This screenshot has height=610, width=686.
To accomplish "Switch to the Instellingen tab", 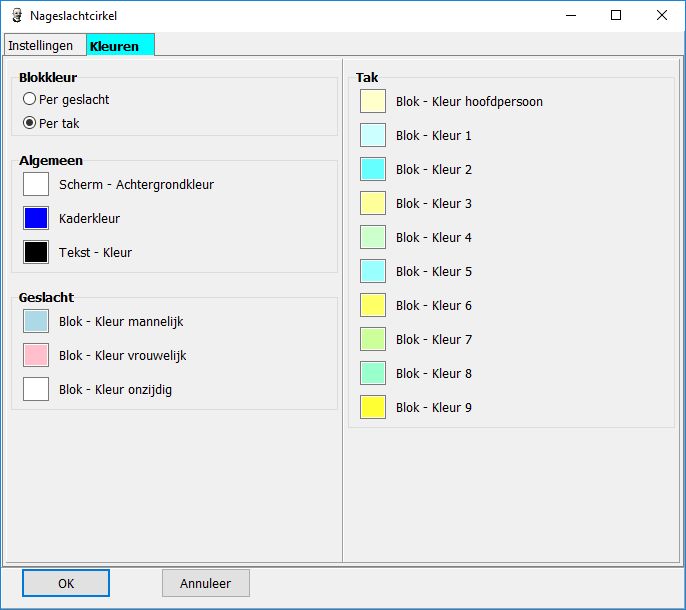I will tap(41, 45).
